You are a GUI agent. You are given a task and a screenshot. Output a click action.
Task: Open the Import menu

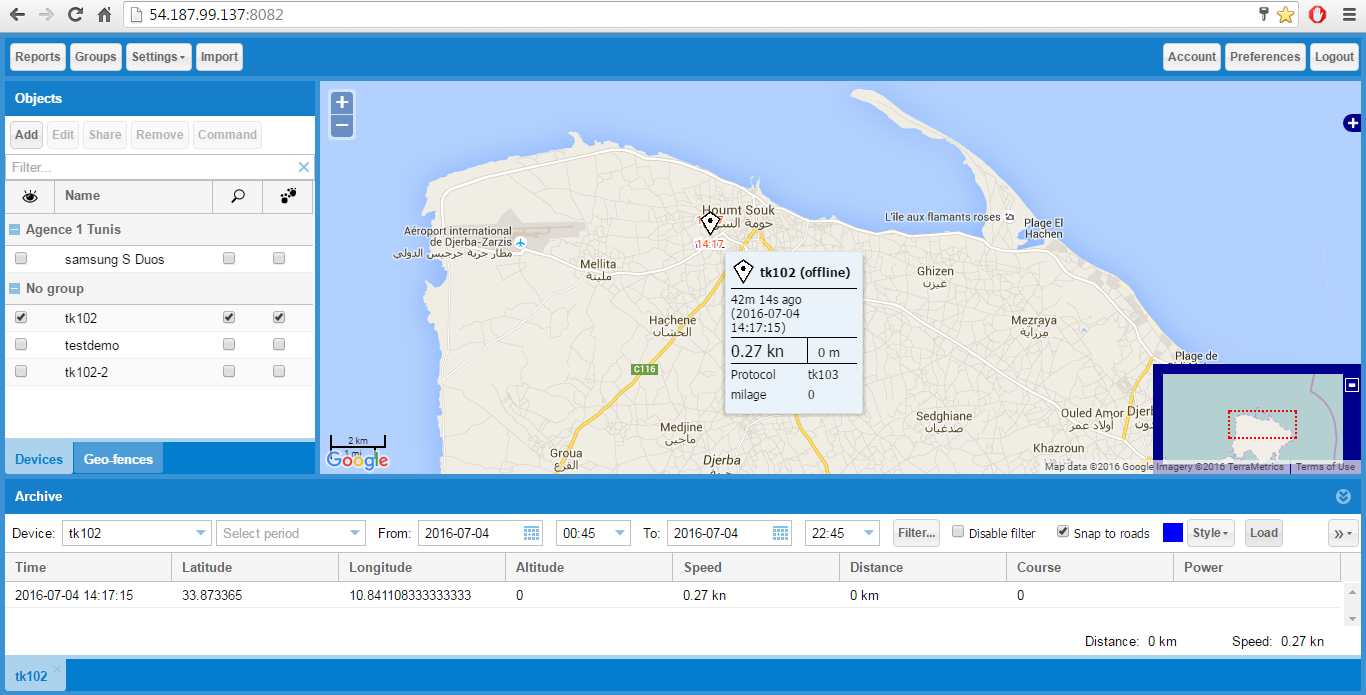pos(219,57)
